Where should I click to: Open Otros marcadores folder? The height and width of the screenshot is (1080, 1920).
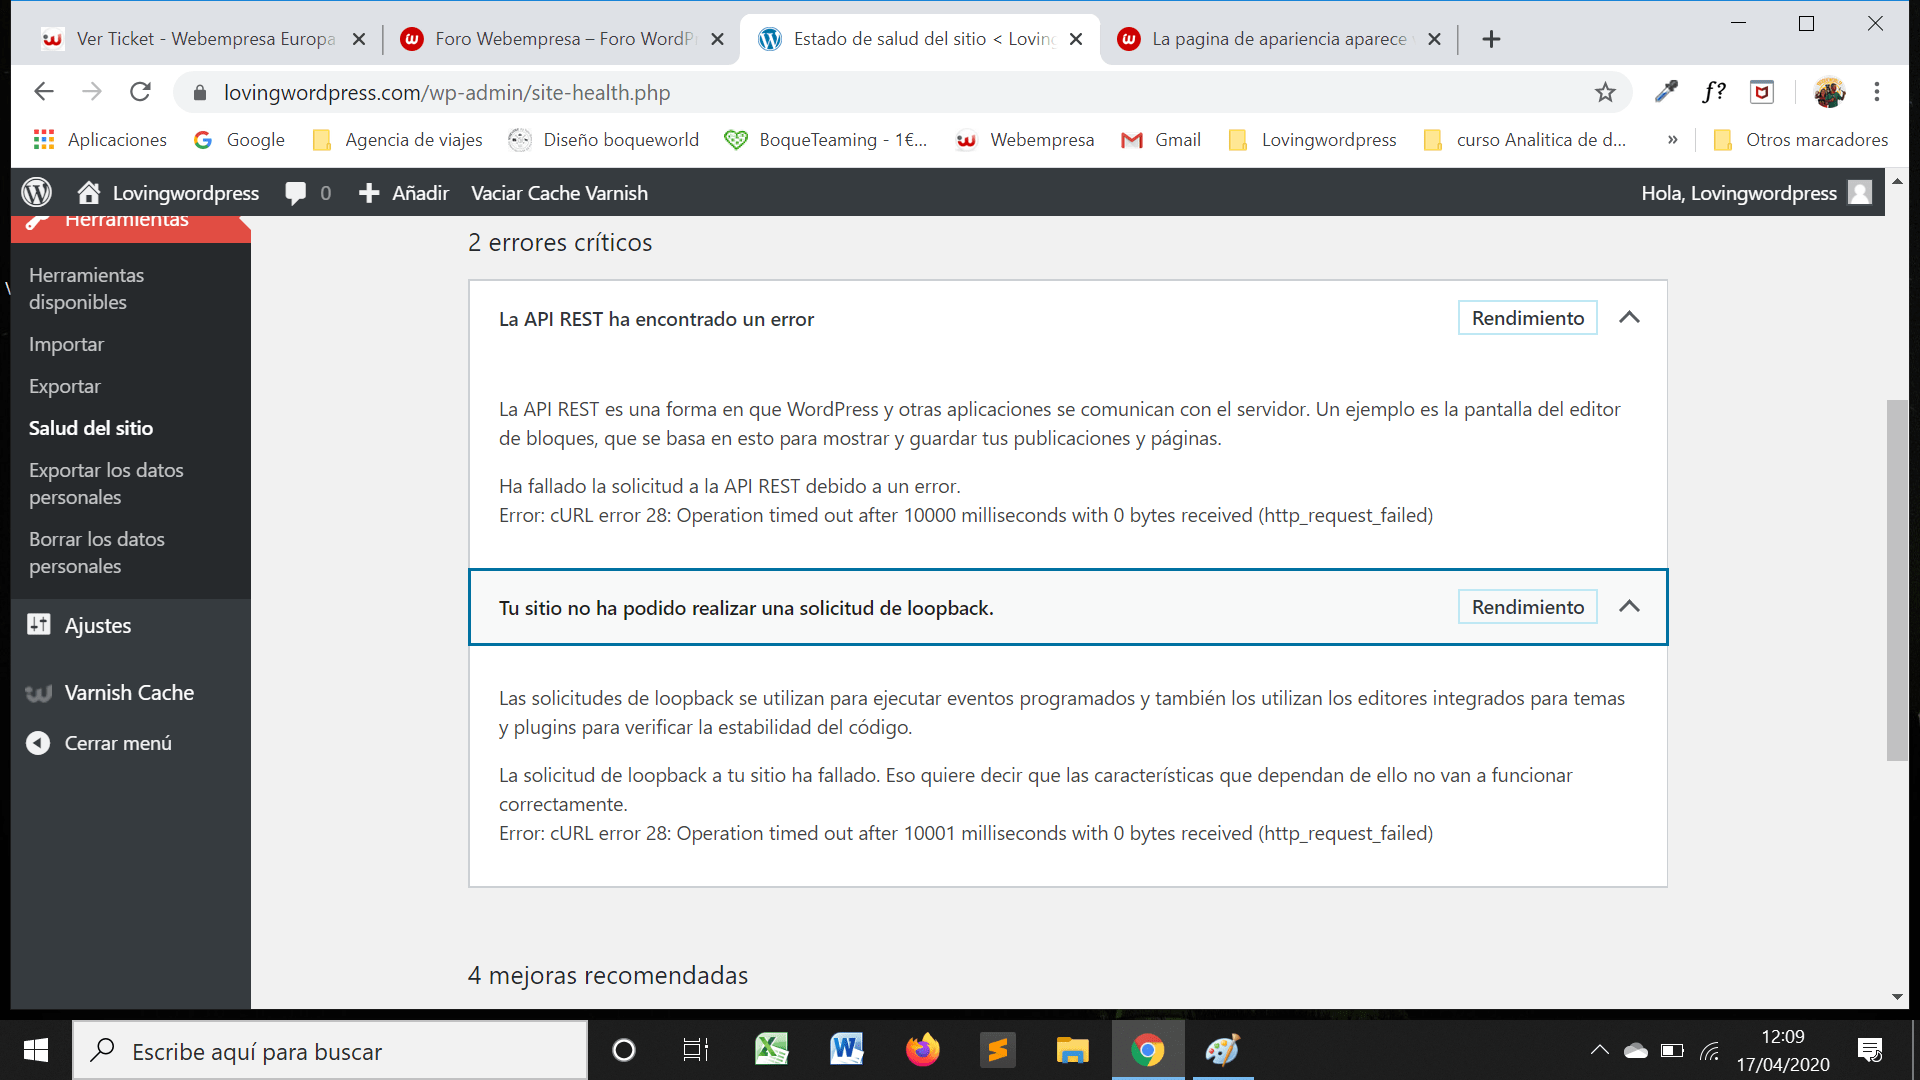[1800, 140]
